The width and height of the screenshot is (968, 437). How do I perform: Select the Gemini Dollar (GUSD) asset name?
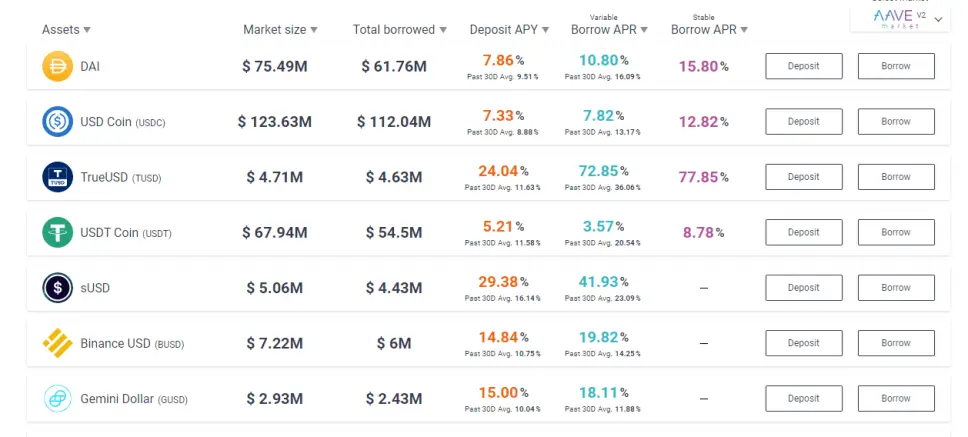click(134, 399)
